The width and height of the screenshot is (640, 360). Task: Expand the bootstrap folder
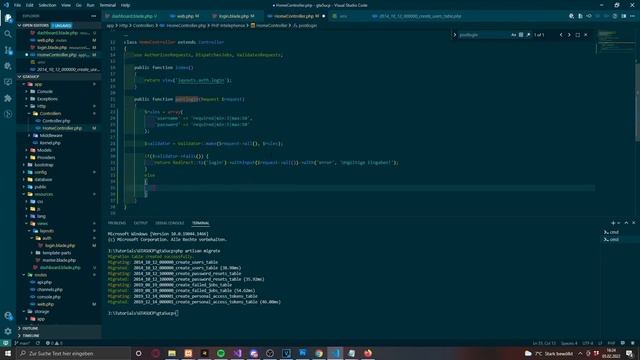44,165
